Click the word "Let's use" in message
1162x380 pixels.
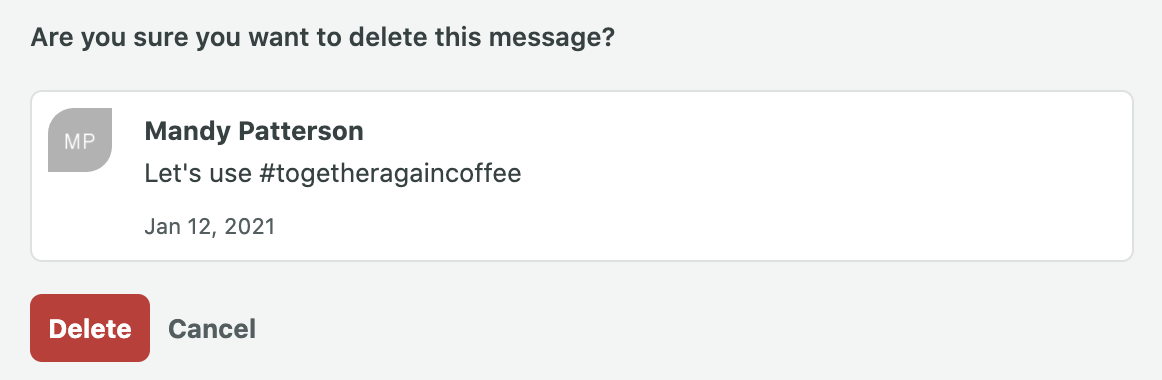(x=198, y=174)
